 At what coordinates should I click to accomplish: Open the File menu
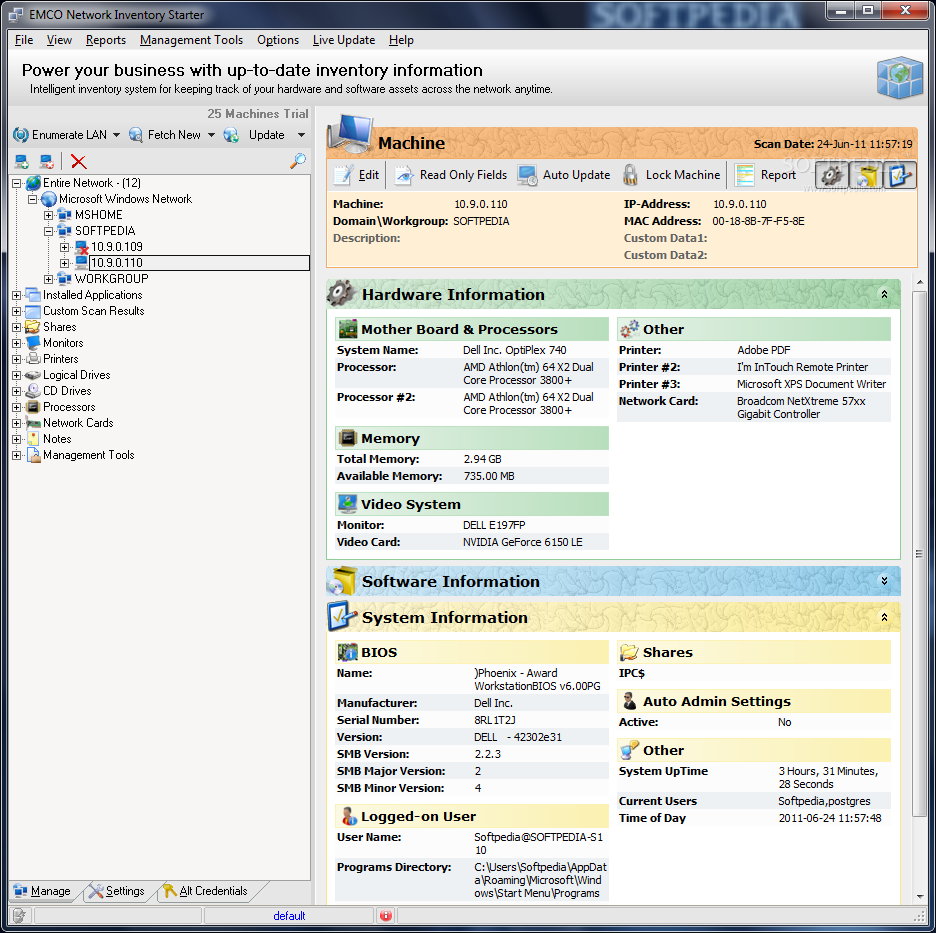pyautogui.click(x=24, y=40)
